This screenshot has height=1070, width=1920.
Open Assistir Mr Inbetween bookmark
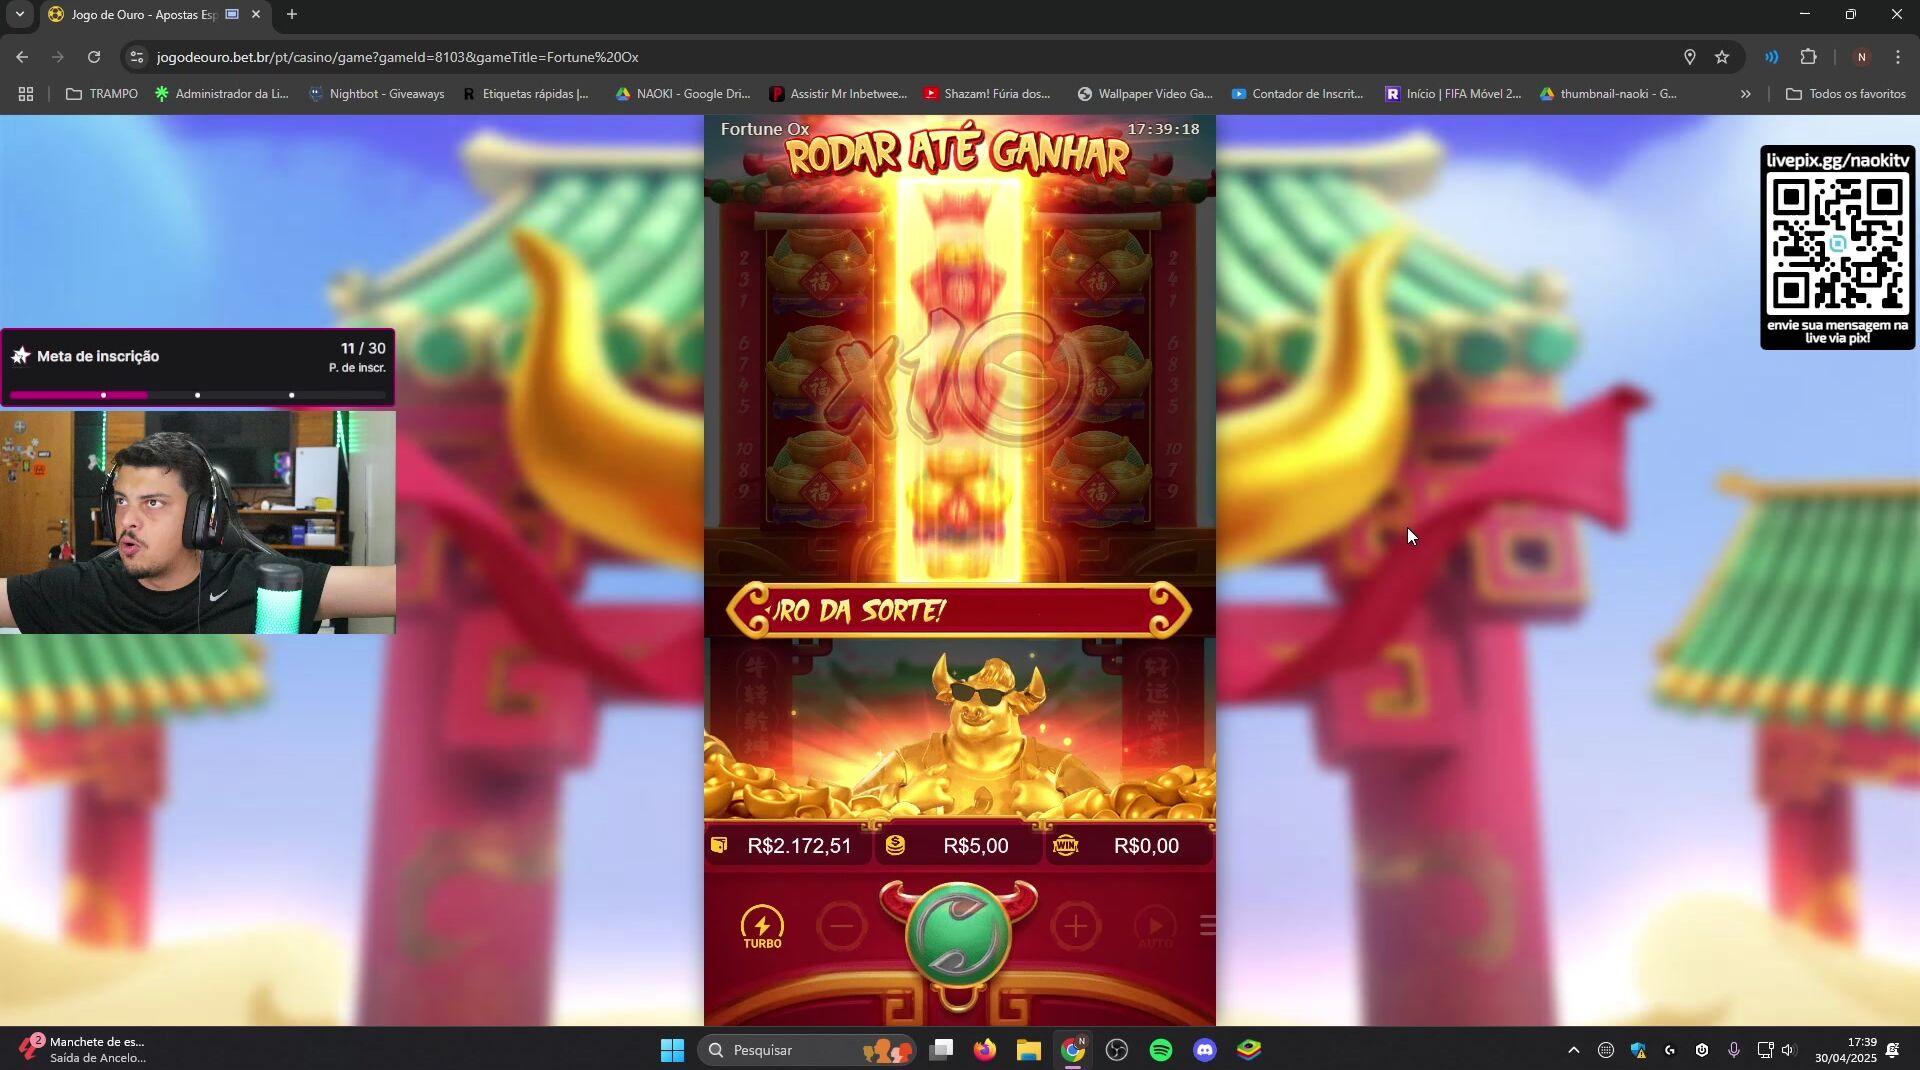click(x=838, y=94)
